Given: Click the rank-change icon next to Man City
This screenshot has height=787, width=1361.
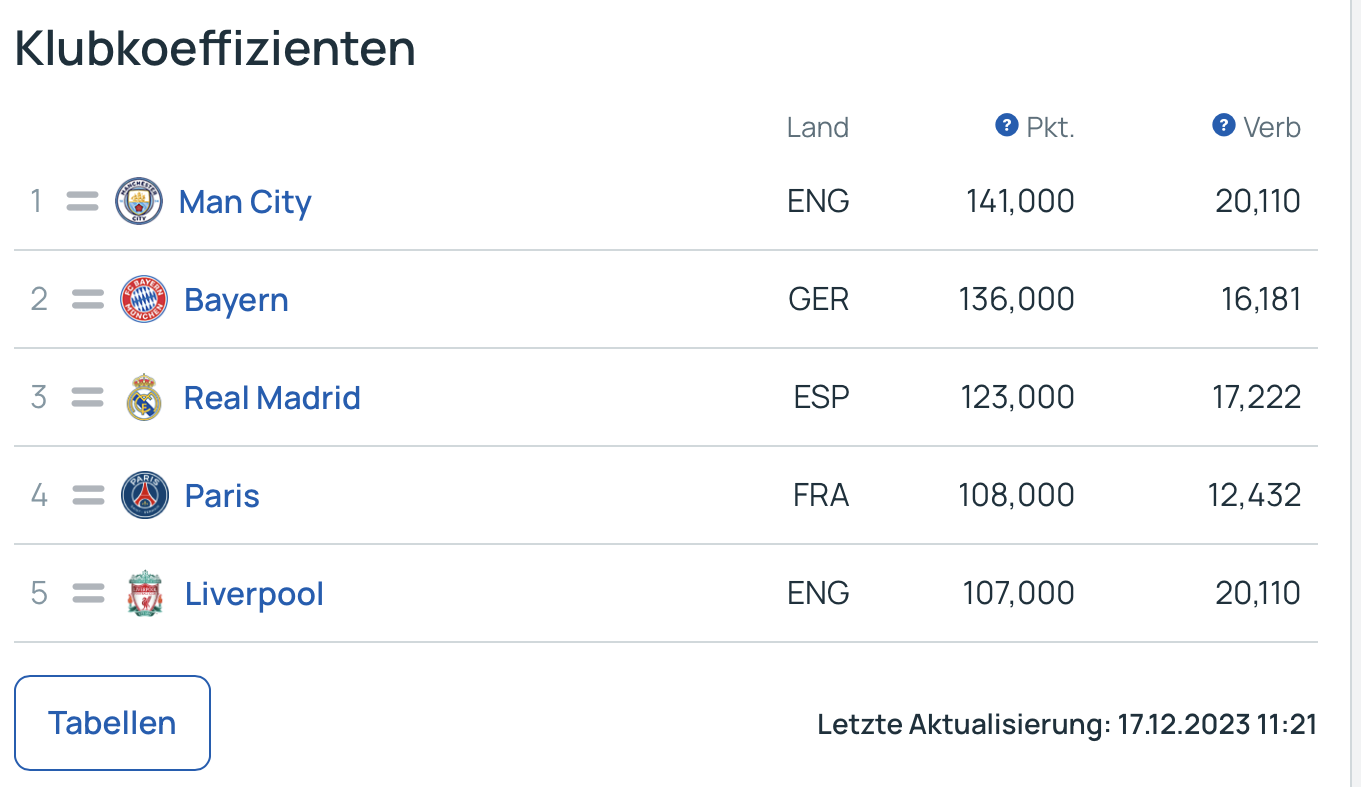Looking at the screenshot, I should pos(82,201).
